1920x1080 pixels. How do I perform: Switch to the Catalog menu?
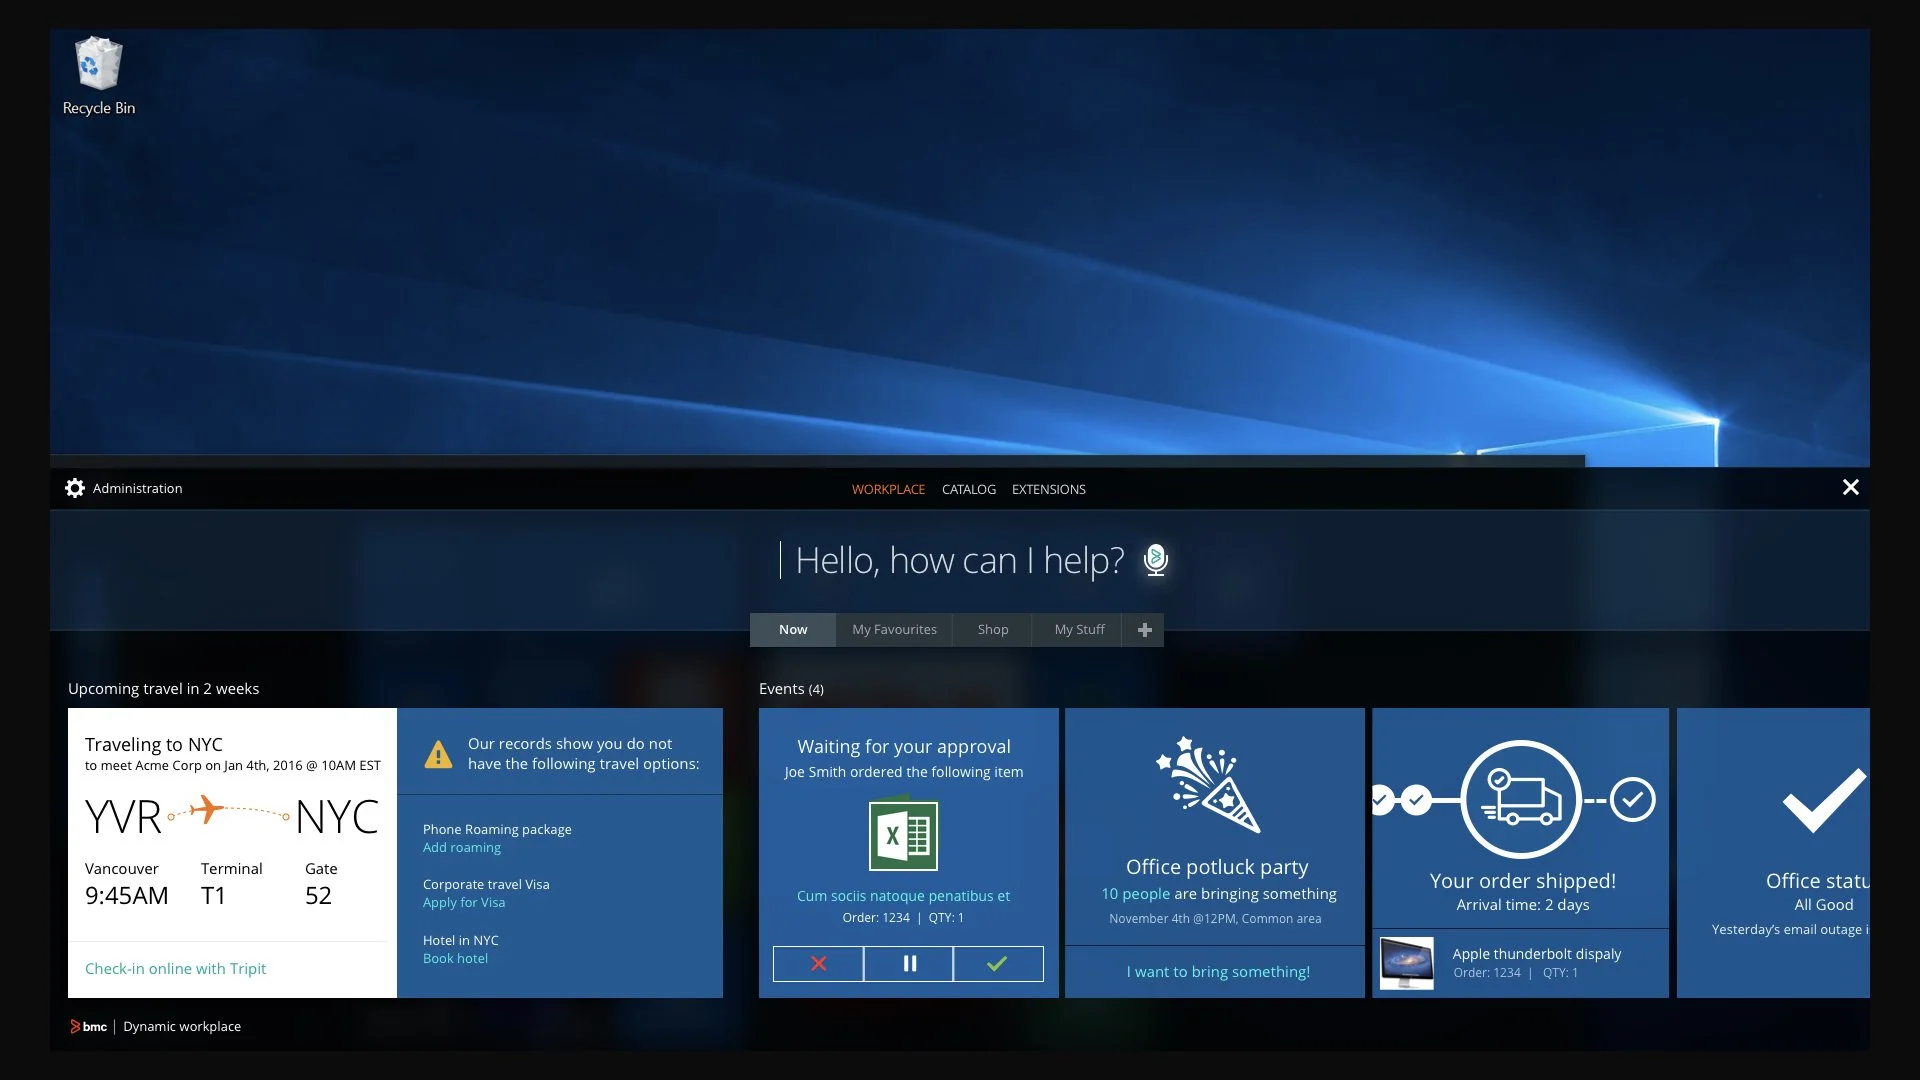[968, 490]
